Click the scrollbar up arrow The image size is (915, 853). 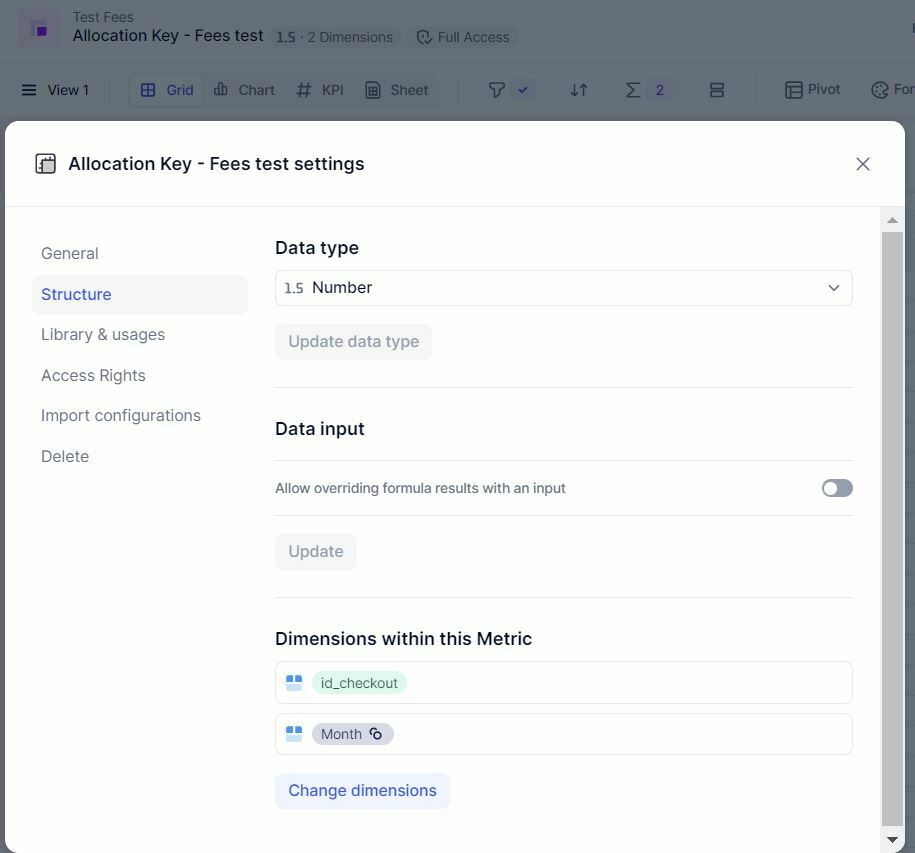pos(892,220)
